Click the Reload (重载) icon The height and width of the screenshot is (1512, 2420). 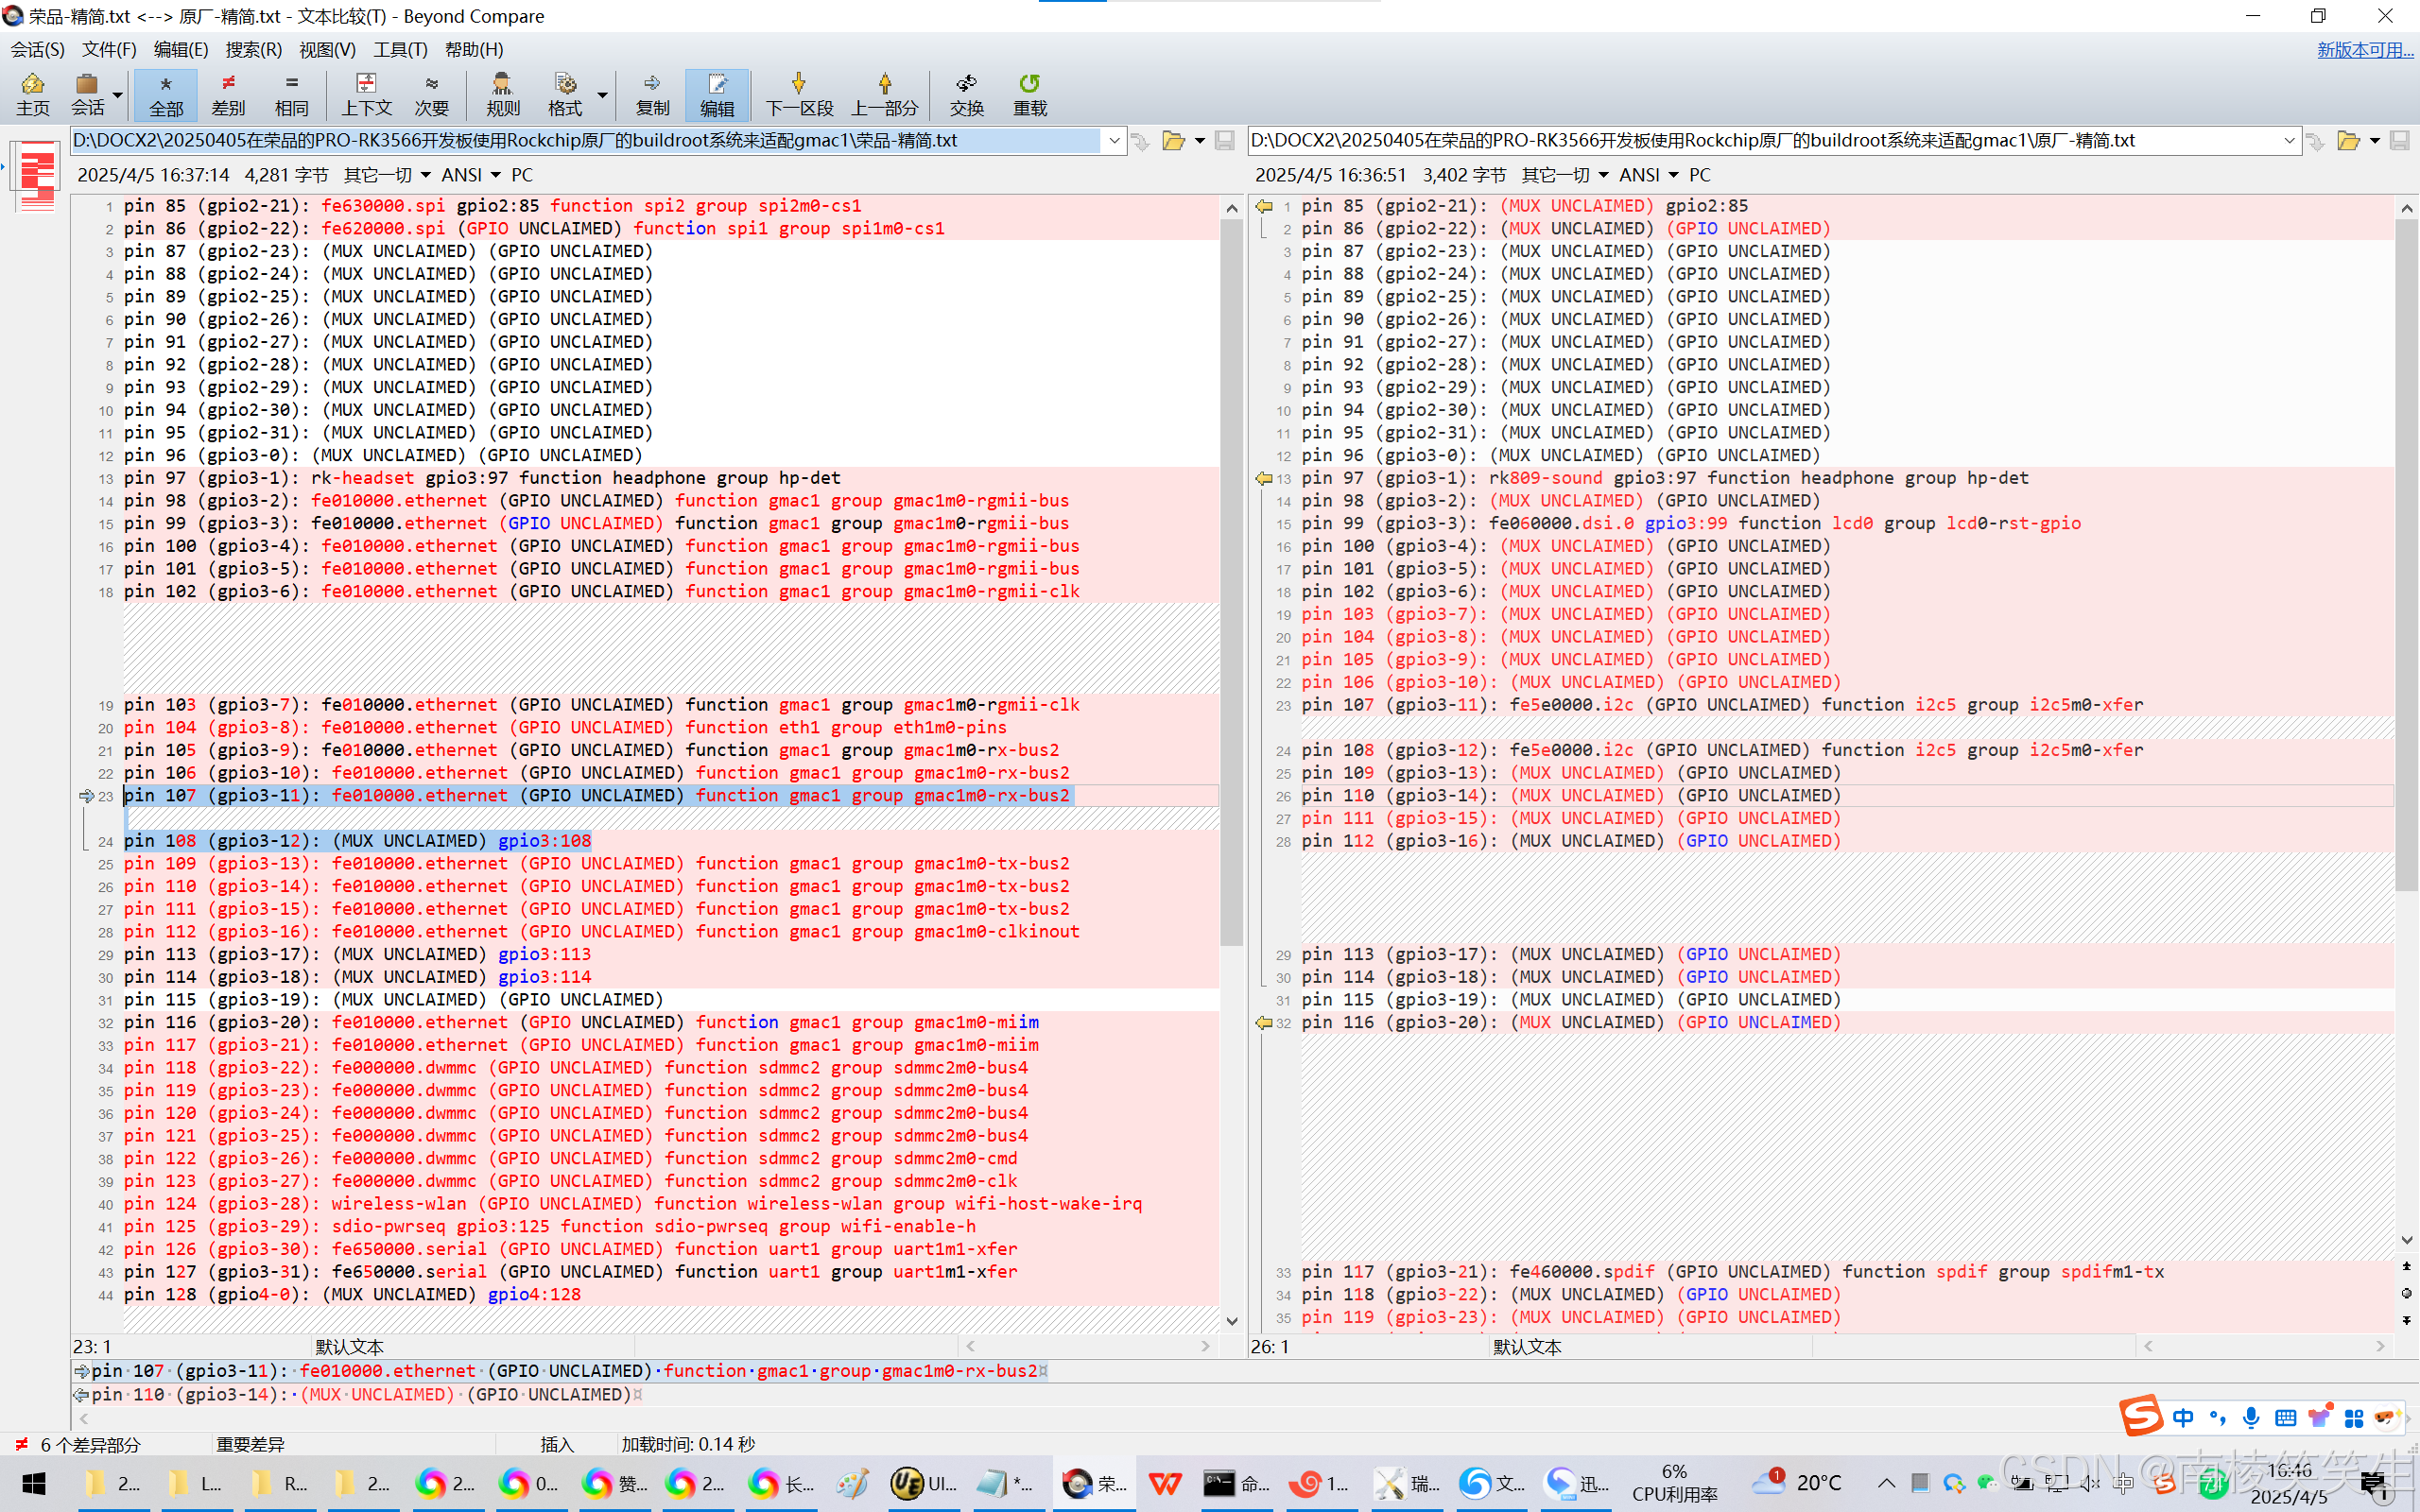click(x=1029, y=94)
